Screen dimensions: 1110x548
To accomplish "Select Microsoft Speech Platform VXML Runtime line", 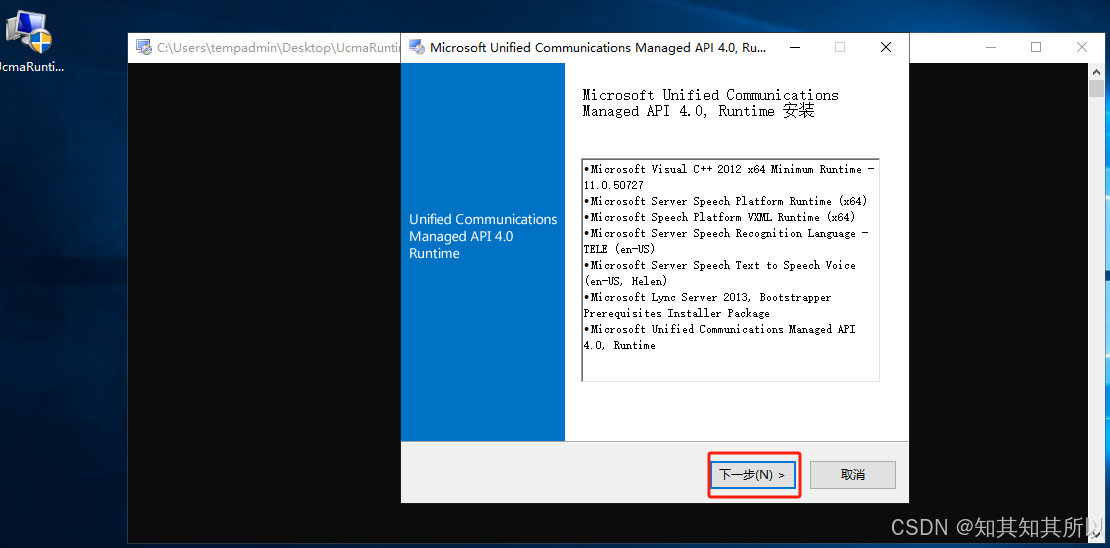I will click(x=719, y=217).
